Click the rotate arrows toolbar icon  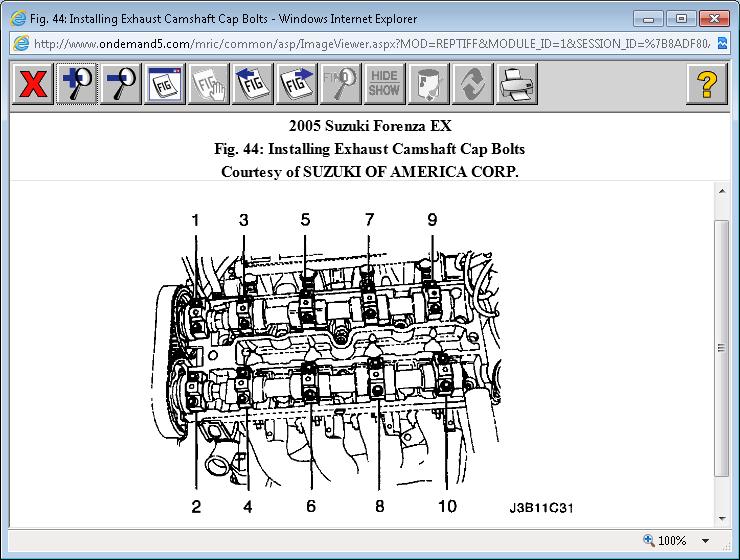(x=472, y=84)
